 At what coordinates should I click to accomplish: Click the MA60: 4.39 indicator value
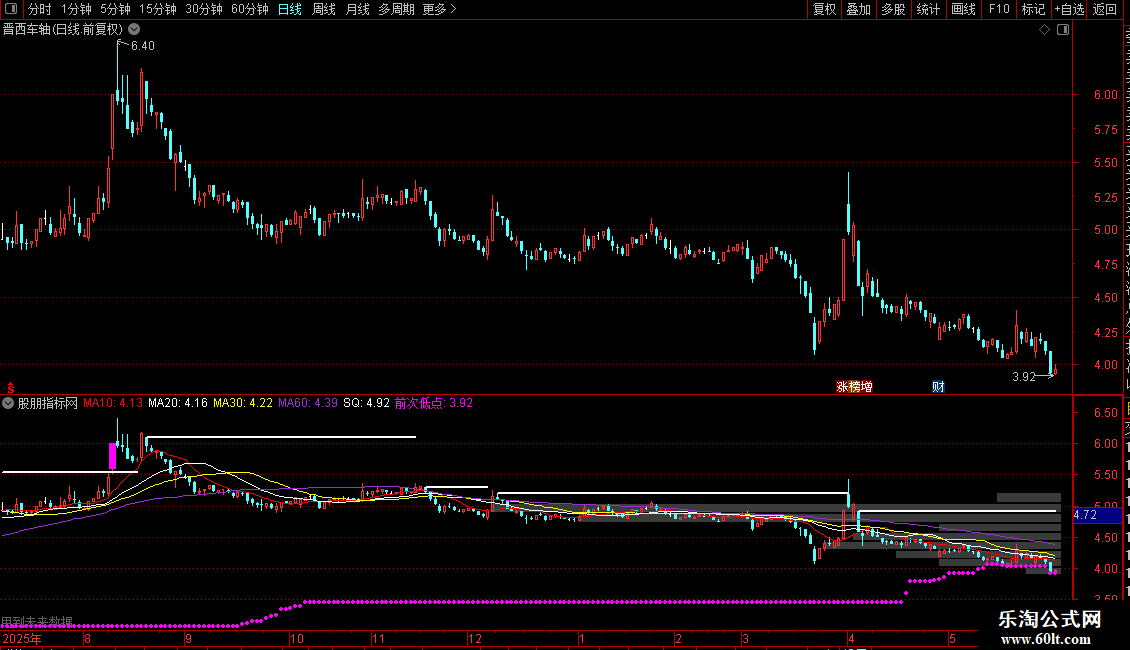(308, 403)
